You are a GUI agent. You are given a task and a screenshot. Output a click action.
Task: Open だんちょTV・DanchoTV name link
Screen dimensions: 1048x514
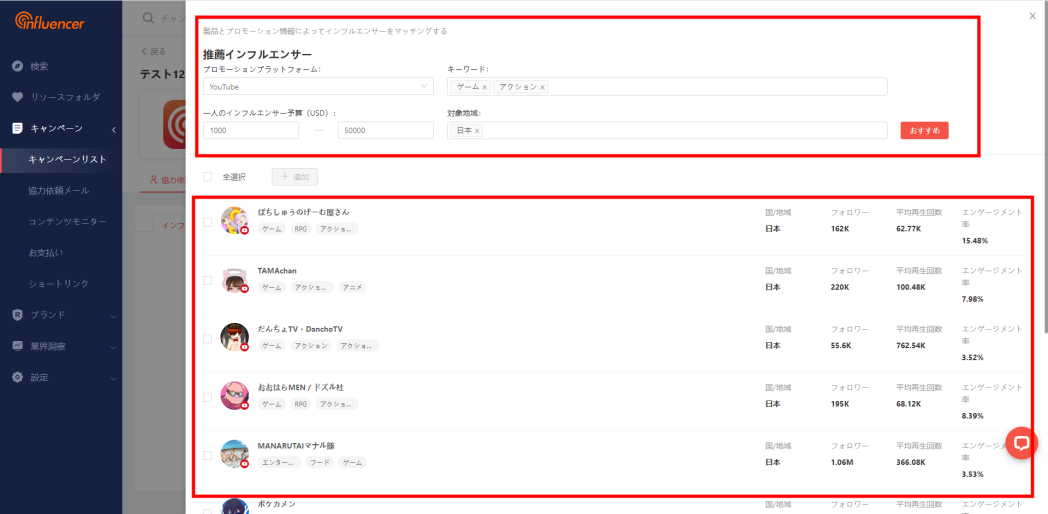[300, 329]
